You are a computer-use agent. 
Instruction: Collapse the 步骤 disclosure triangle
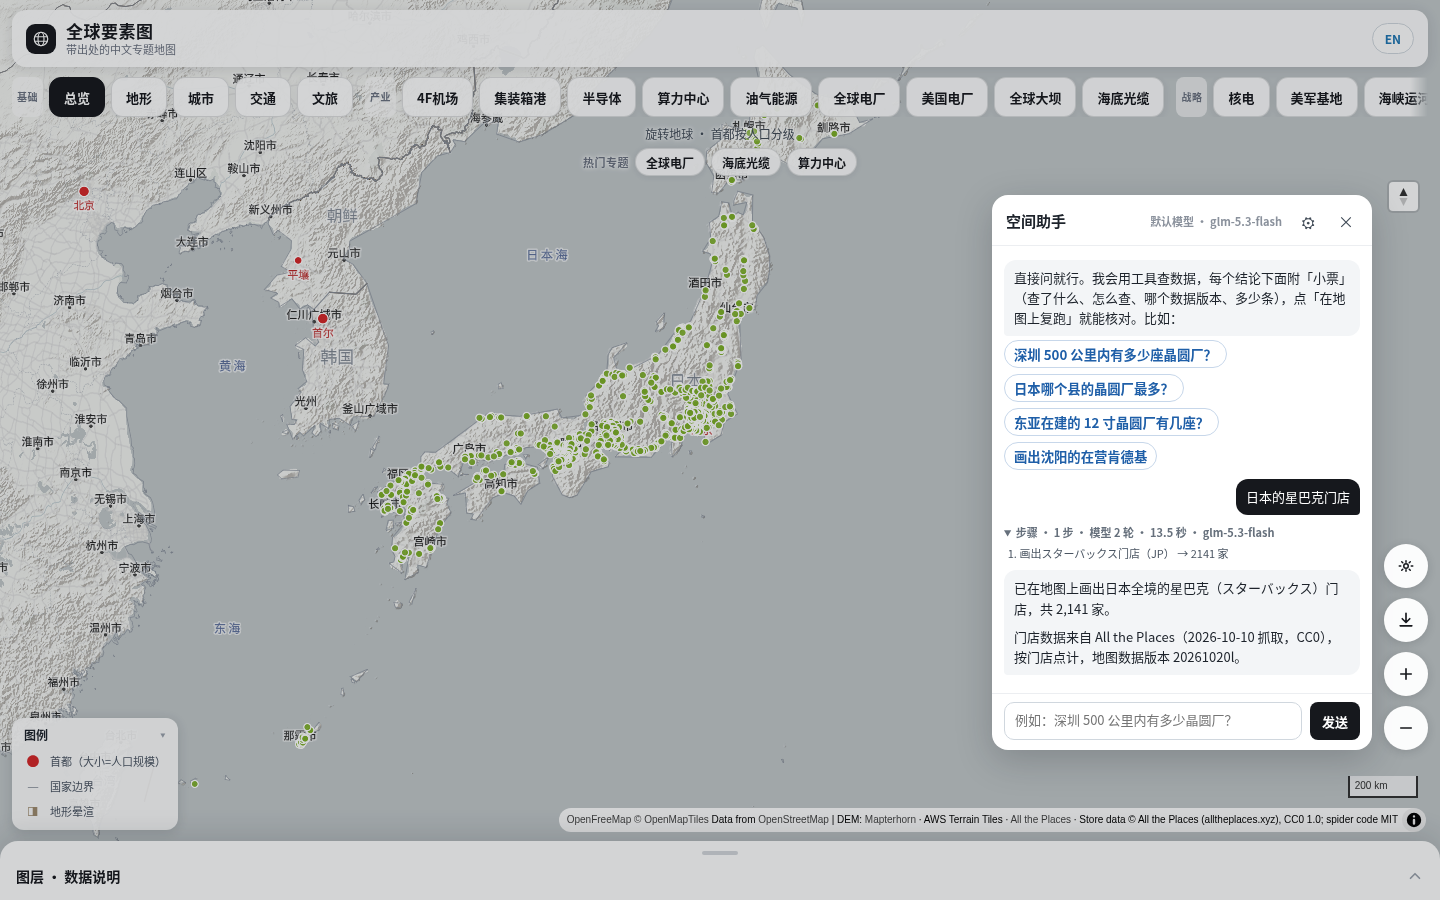click(x=1008, y=533)
